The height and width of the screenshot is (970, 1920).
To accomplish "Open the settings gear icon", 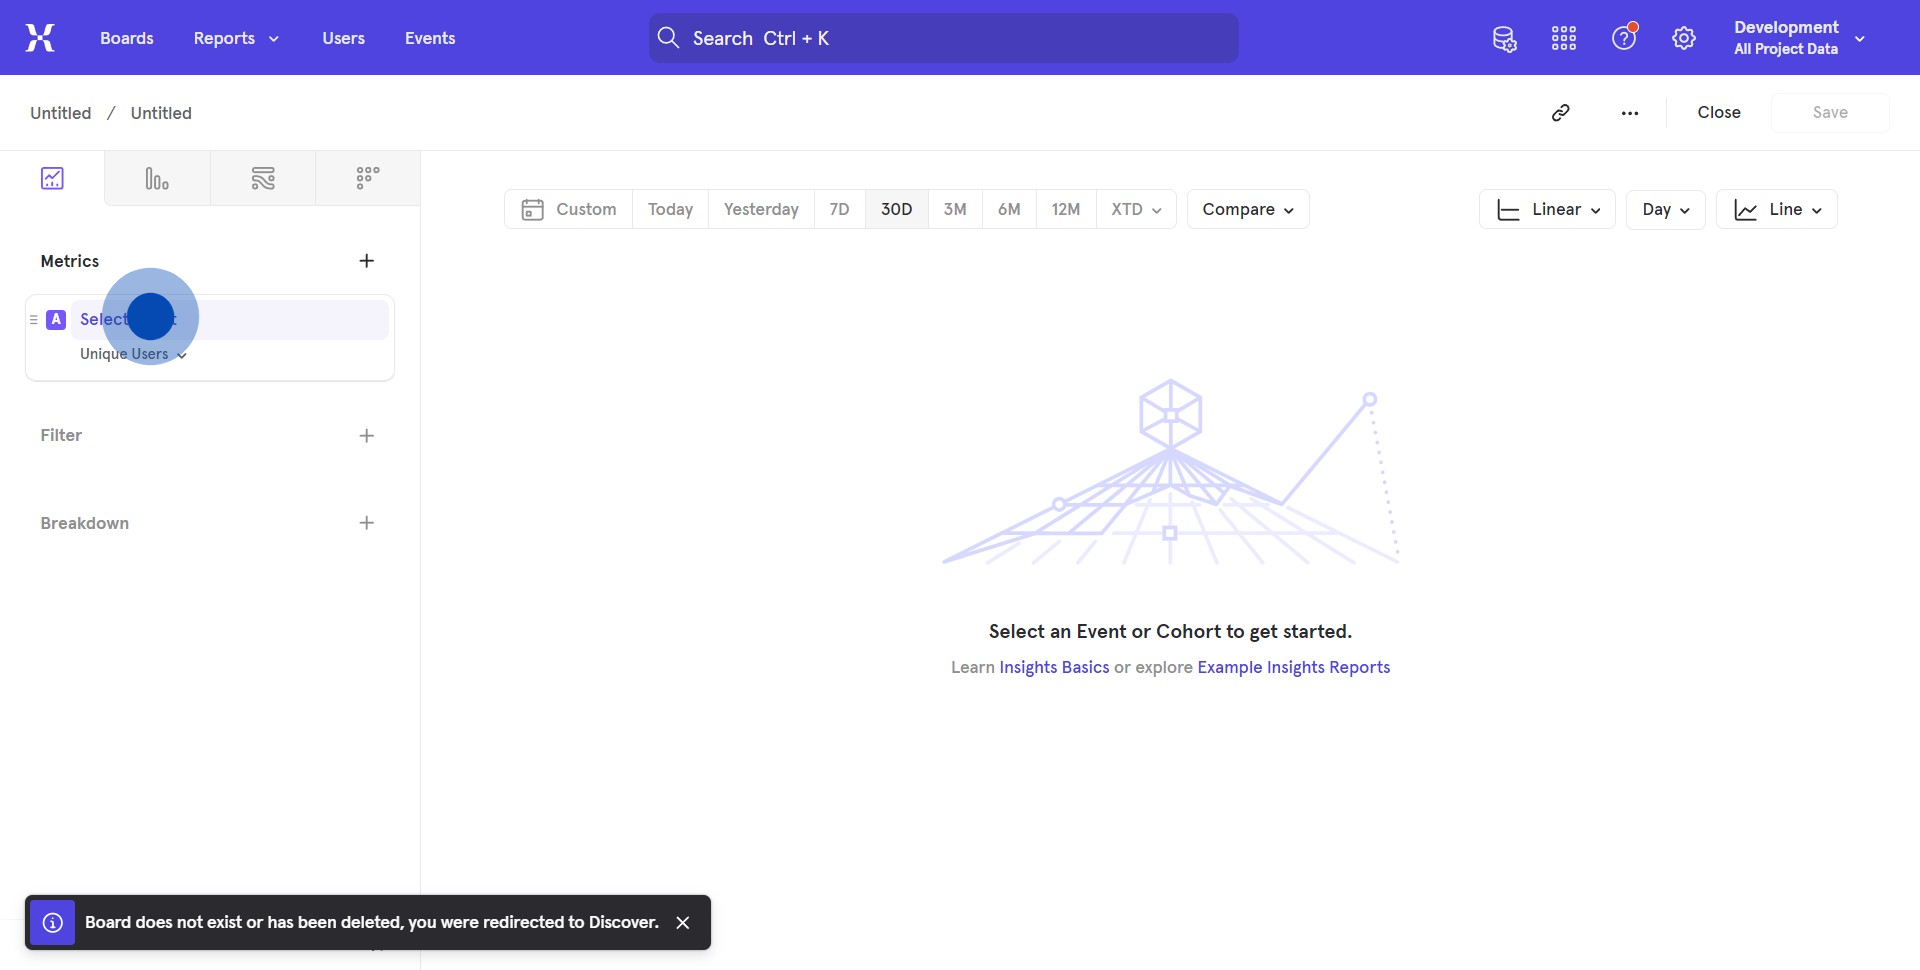I will [x=1684, y=39].
